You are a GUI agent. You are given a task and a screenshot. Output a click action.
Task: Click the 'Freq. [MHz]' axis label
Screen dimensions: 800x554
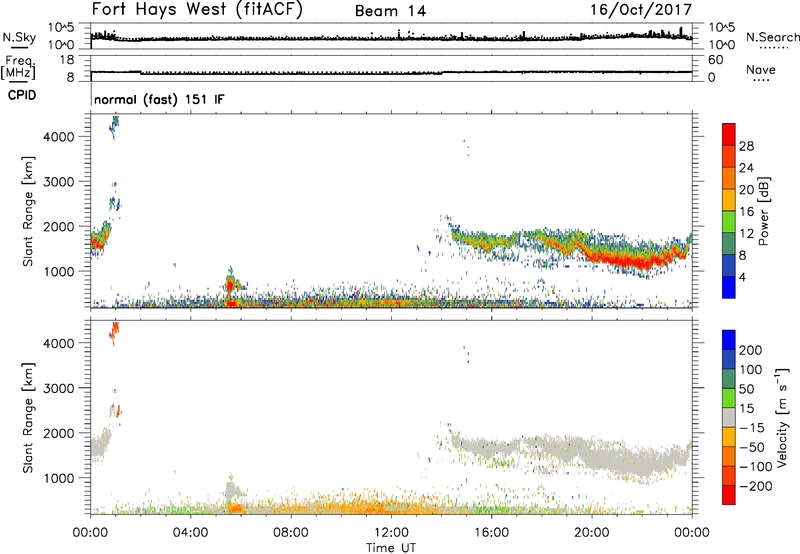(18, 68)
